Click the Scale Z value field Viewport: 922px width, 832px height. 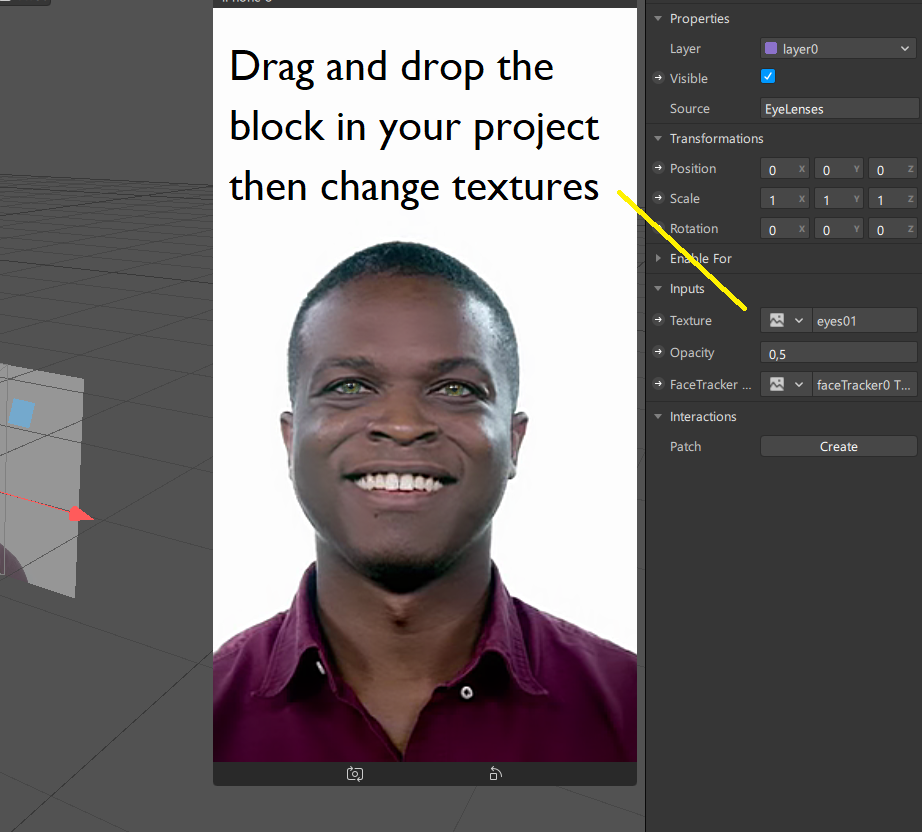(x=893, y=200)
